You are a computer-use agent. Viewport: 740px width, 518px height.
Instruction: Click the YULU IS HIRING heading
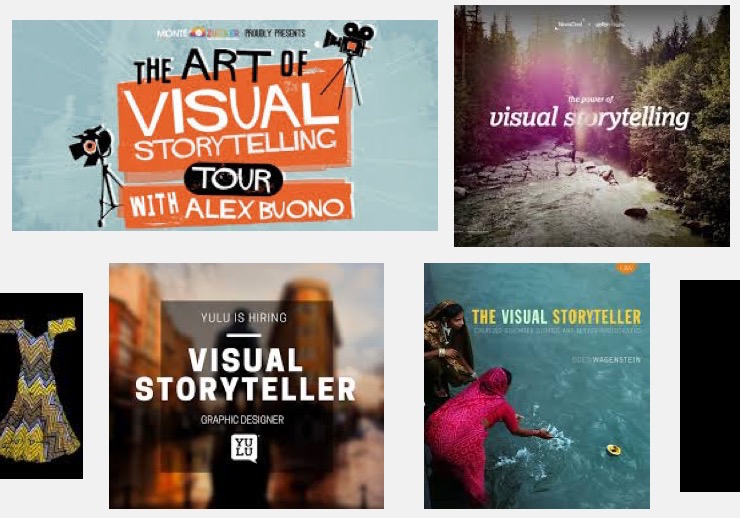point(244,317)
